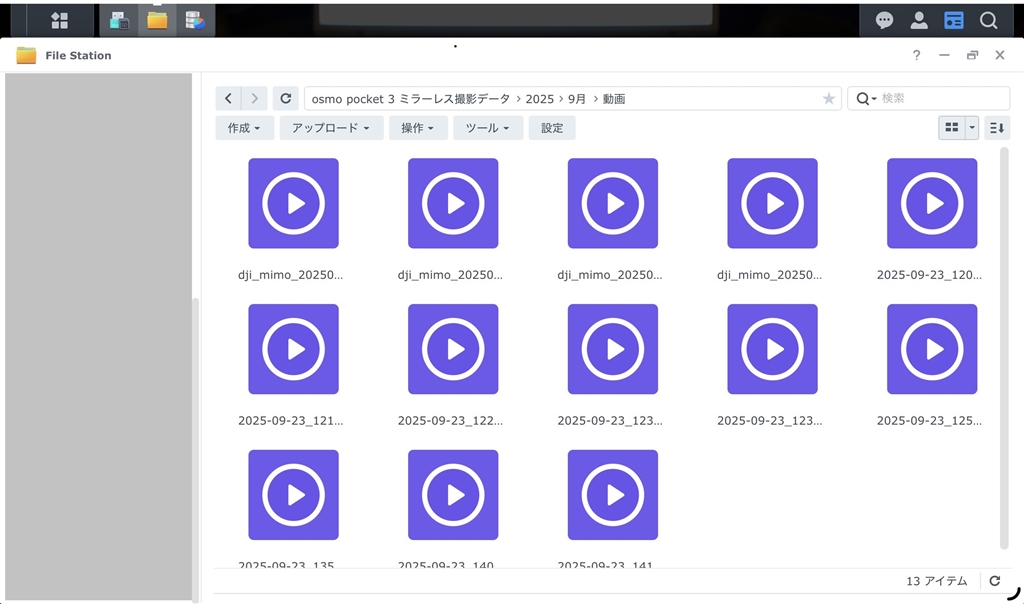
Task: Play the 2025-09-23_125 video thumbnail
Action: [931, 349]
